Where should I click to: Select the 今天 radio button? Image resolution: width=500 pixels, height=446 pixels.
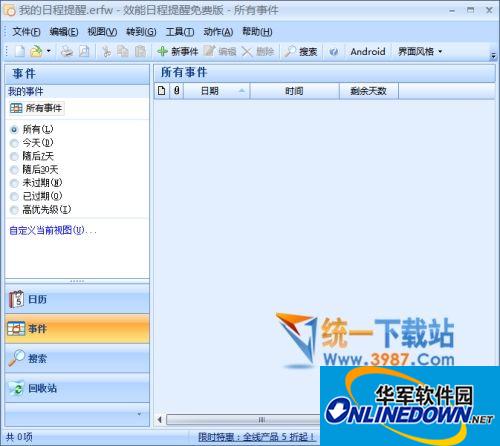click(14, 143)
